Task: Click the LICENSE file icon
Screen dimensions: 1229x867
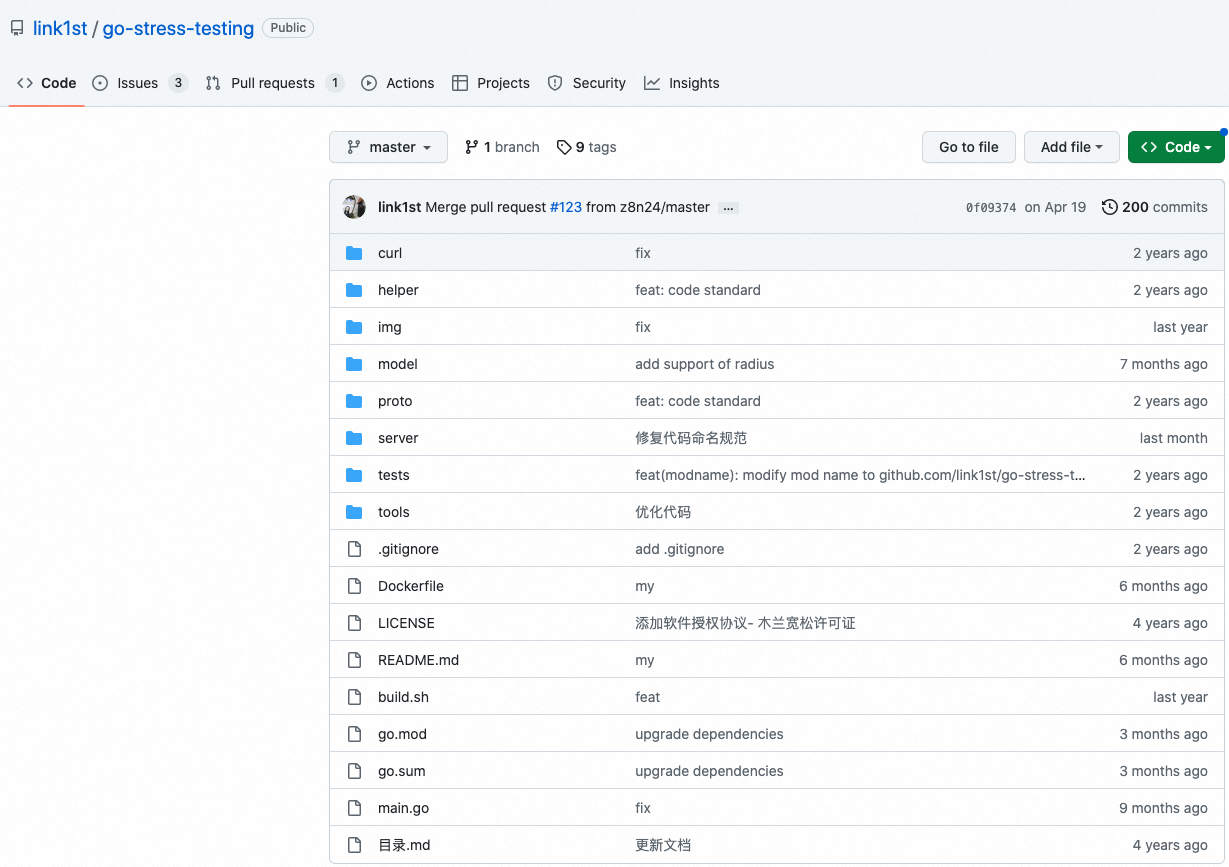Action: pos(354,623)
